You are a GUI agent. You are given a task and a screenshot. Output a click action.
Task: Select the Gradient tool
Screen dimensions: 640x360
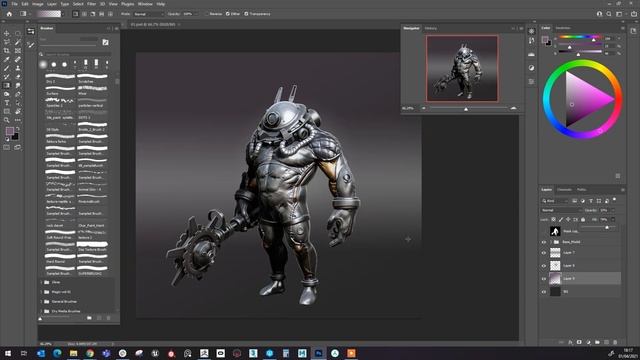coord(7,85)
